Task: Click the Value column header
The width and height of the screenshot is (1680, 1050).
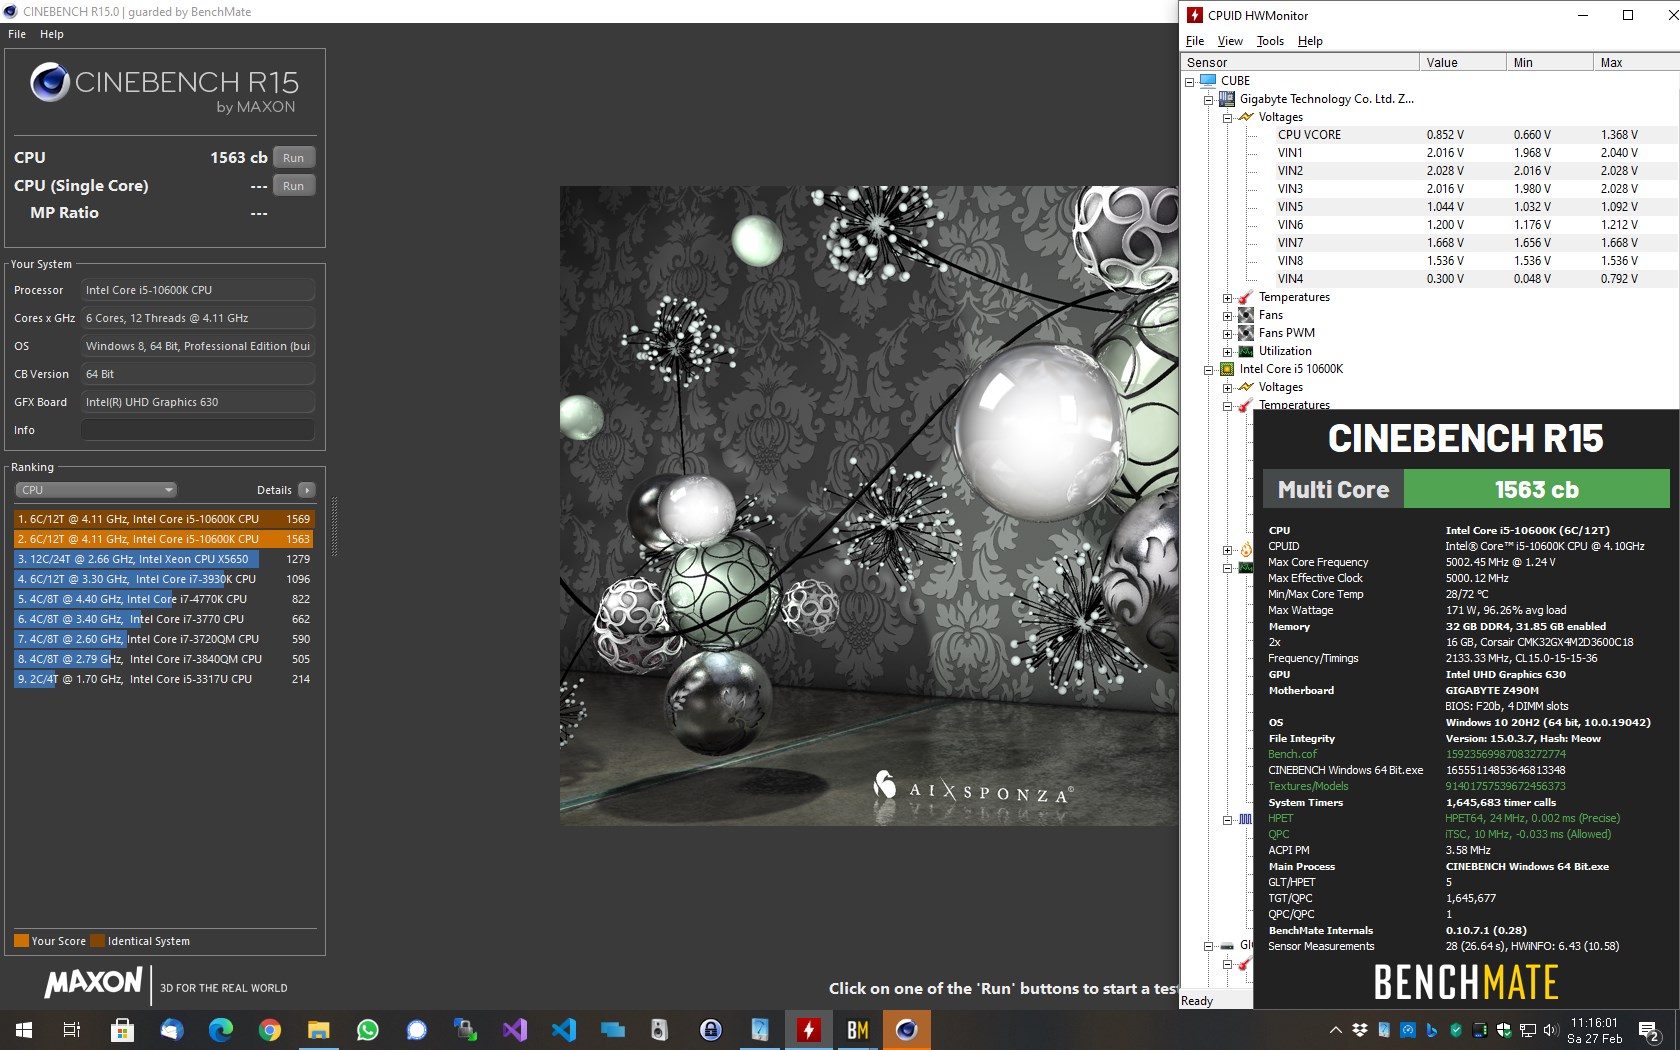Action: 1462,62
